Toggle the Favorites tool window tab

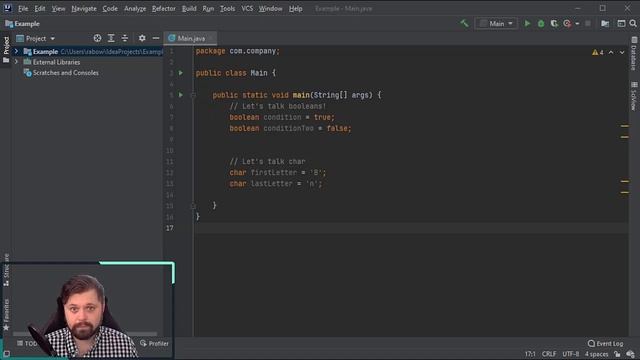pyautogui.click(x=6, y=314)
